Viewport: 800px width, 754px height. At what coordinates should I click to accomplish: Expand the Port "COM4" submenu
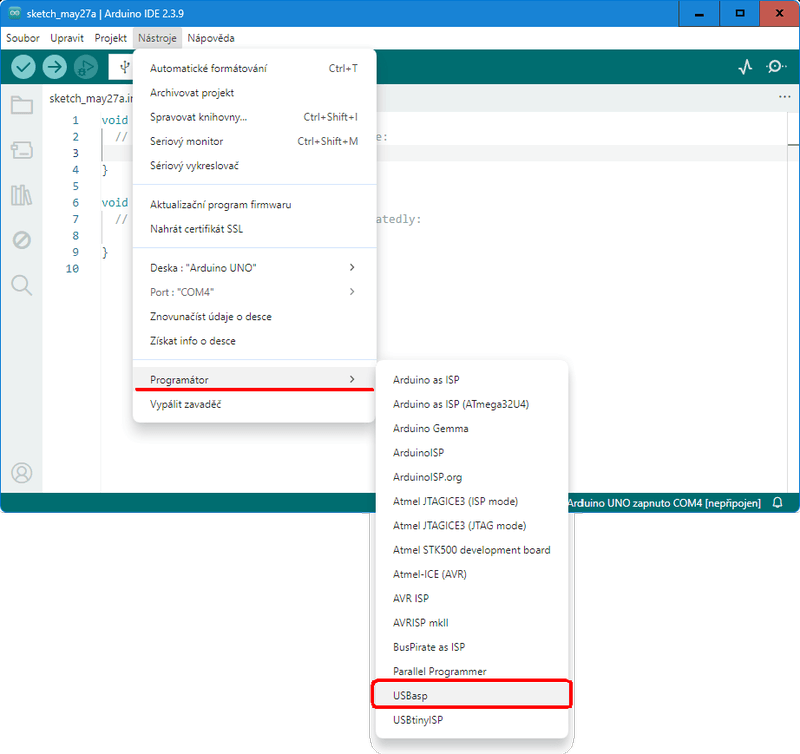(254, 292)
